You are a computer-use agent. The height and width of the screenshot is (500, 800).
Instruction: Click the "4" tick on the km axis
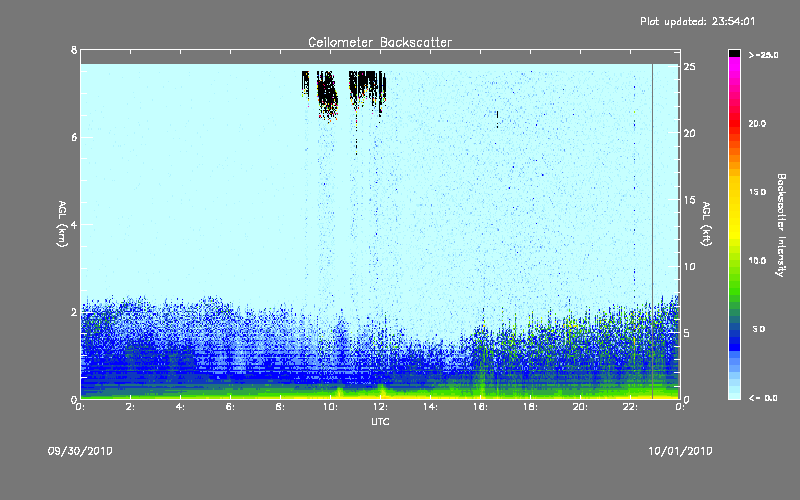tap(74, 224)
